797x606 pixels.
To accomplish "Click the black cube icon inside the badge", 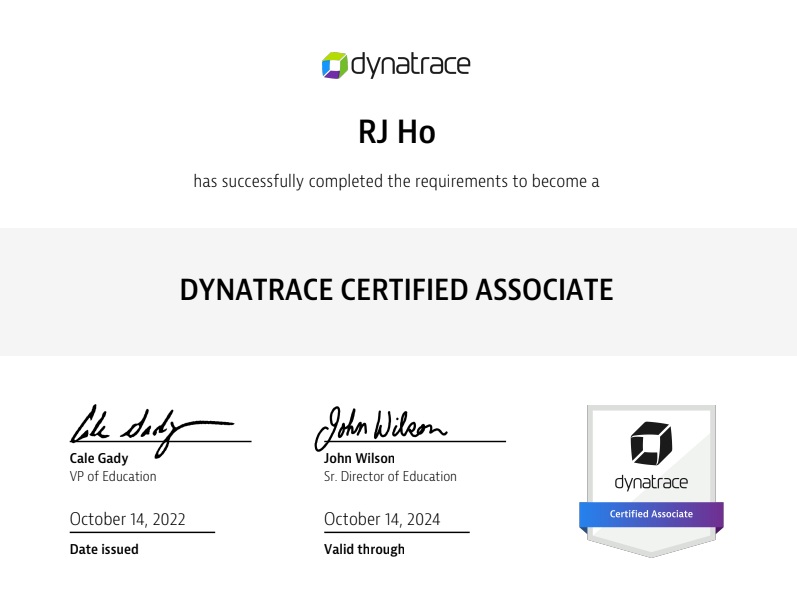I will click(x=651, y=443).
